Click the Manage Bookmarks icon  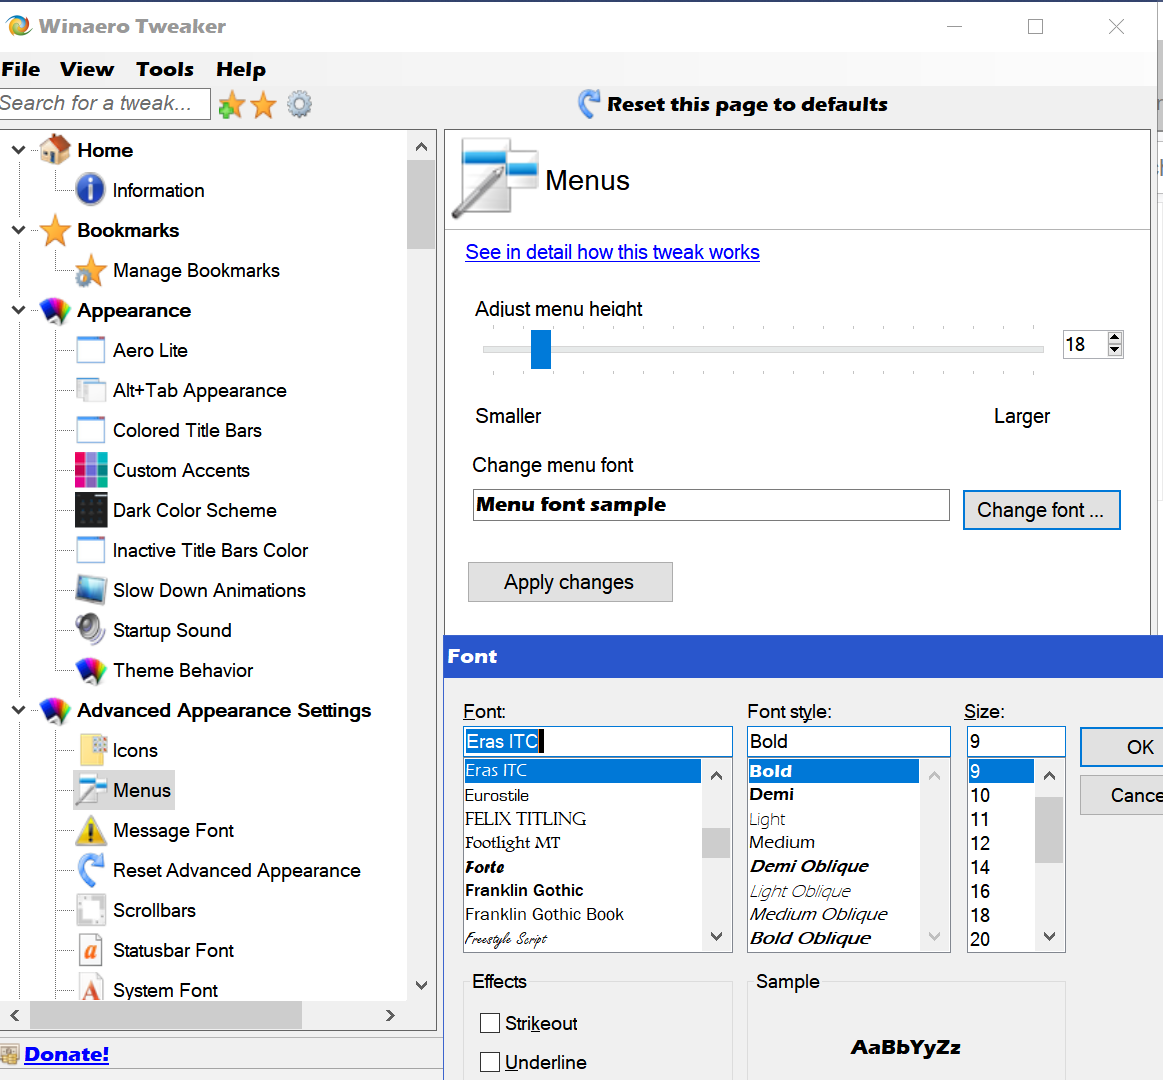pyautogui.click(x=90, y=270)
